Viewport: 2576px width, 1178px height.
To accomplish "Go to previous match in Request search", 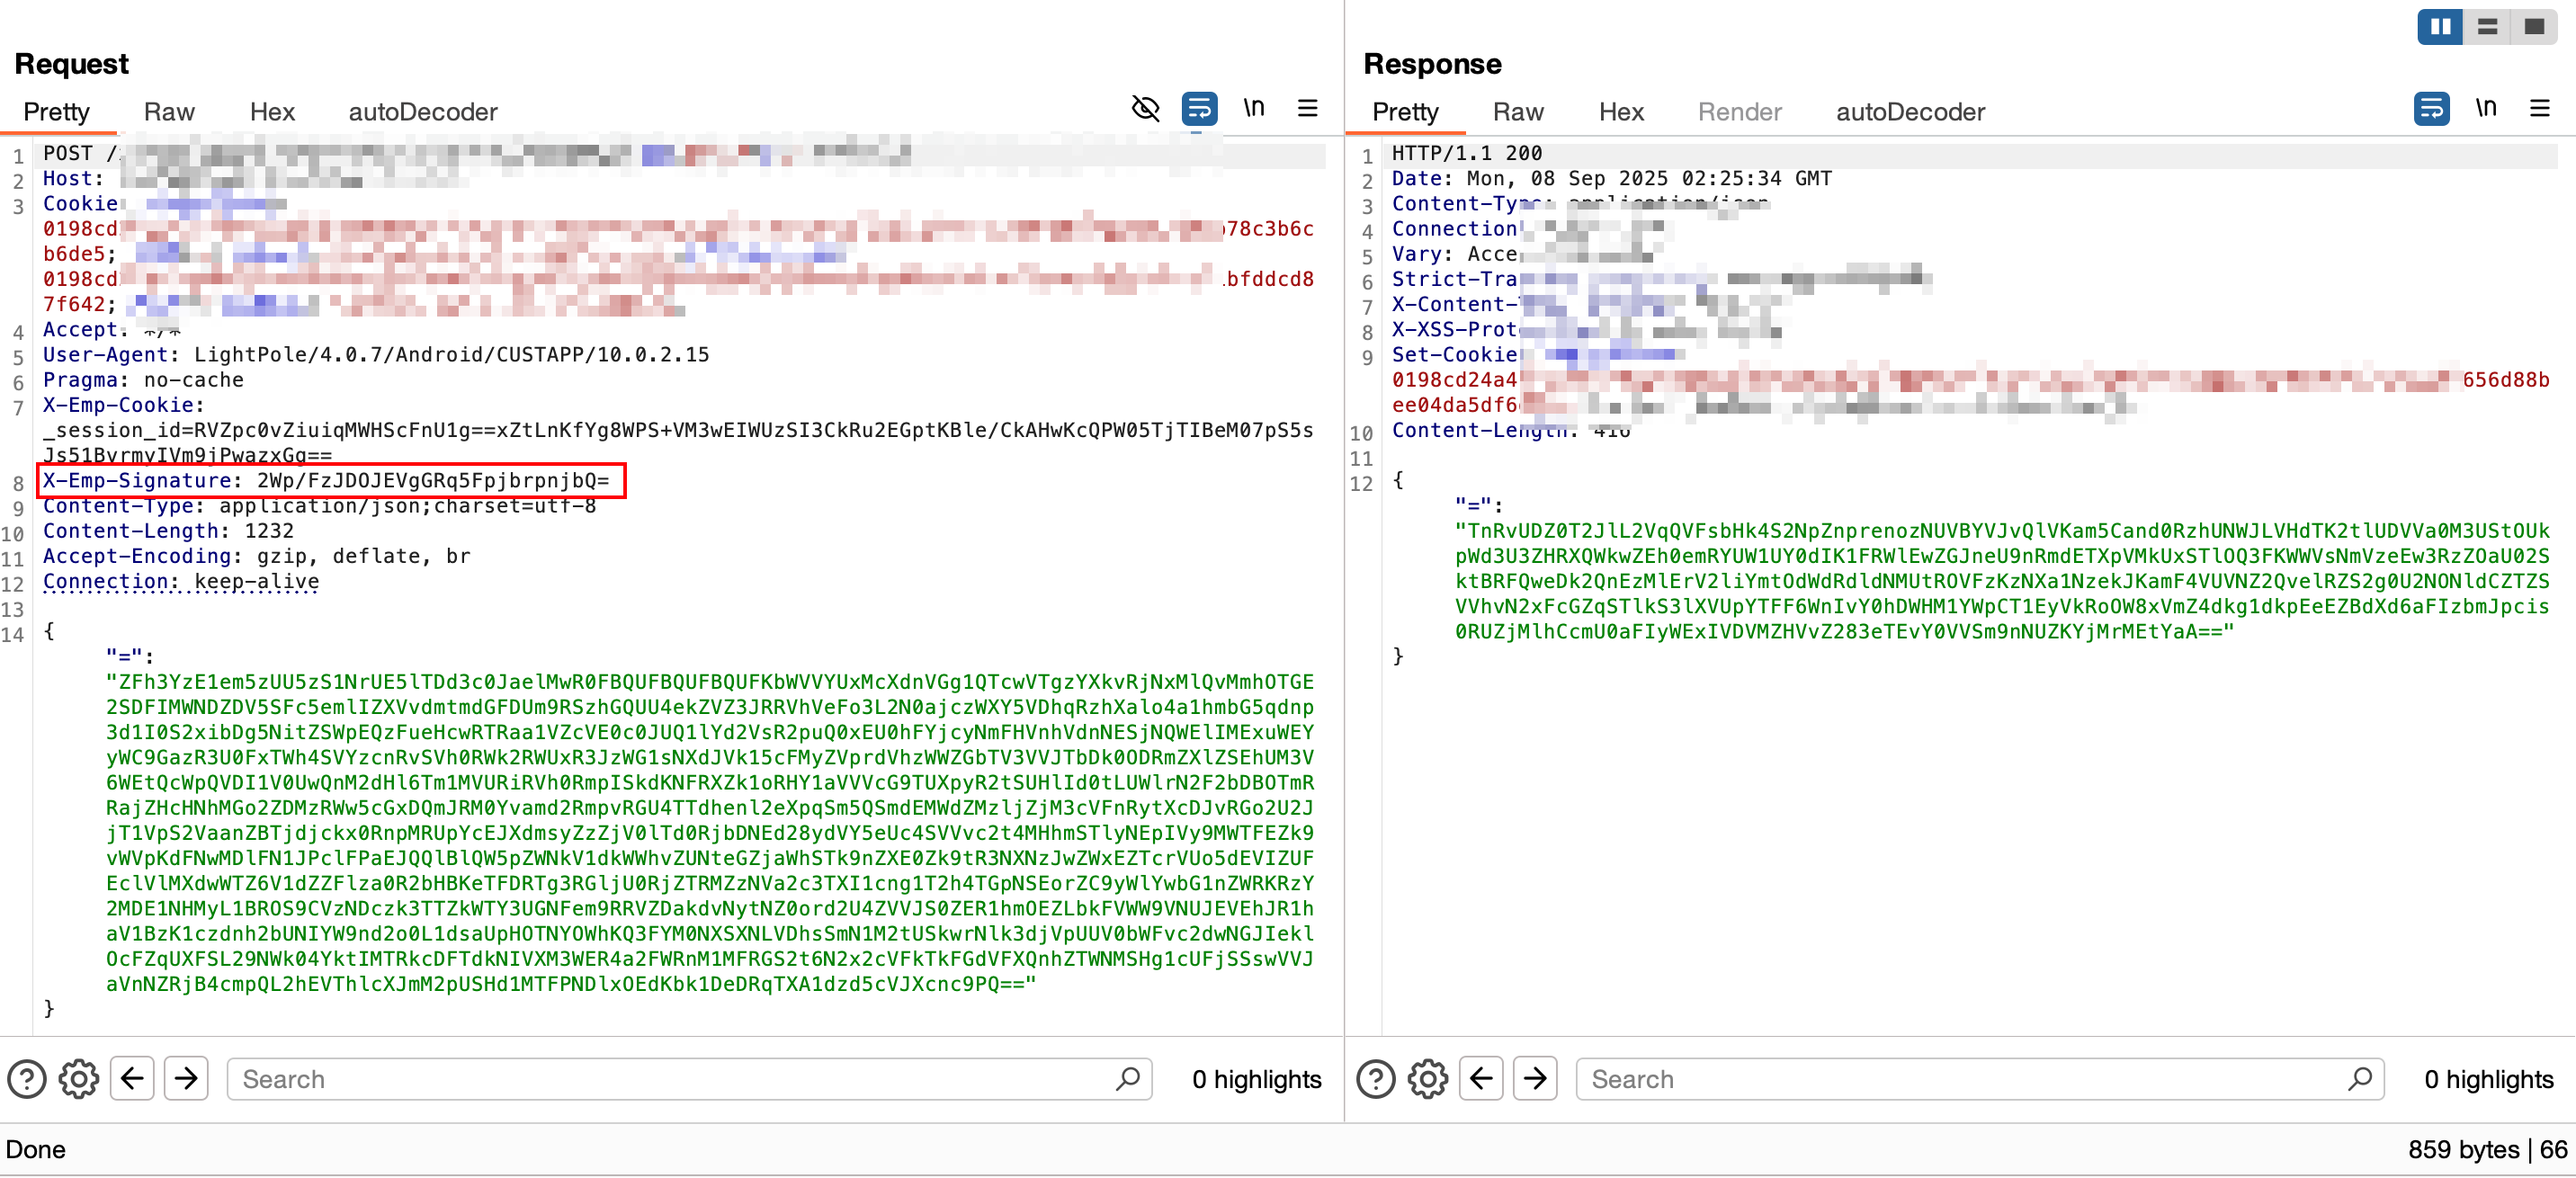I will [132, 1079].
